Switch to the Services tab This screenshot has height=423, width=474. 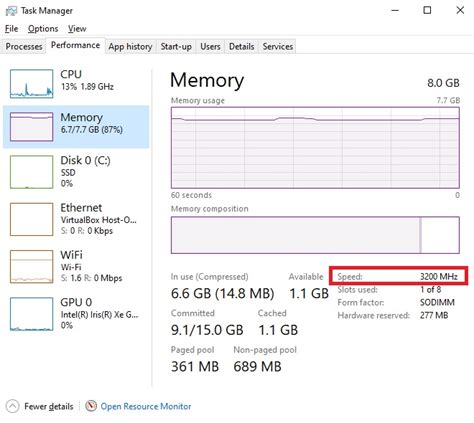point(278,46)
